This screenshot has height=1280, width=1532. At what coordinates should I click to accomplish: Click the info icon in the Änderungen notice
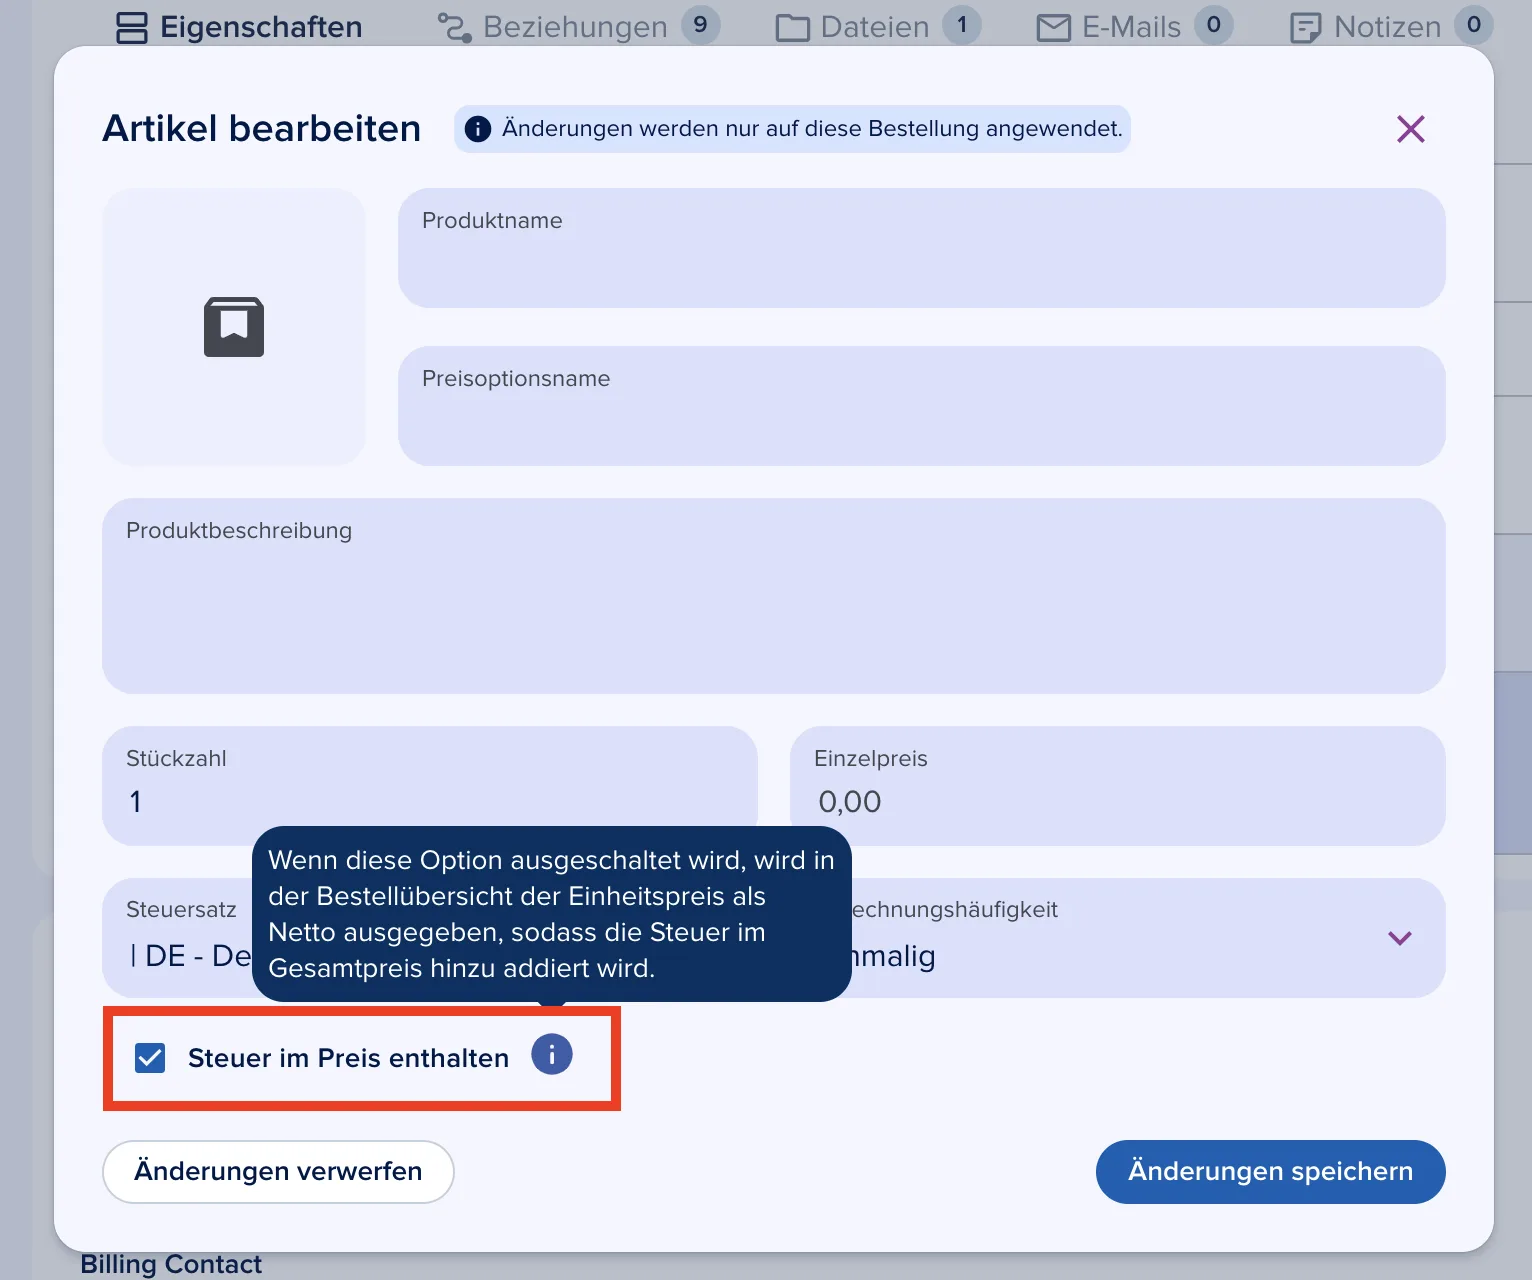pos(478,129)
